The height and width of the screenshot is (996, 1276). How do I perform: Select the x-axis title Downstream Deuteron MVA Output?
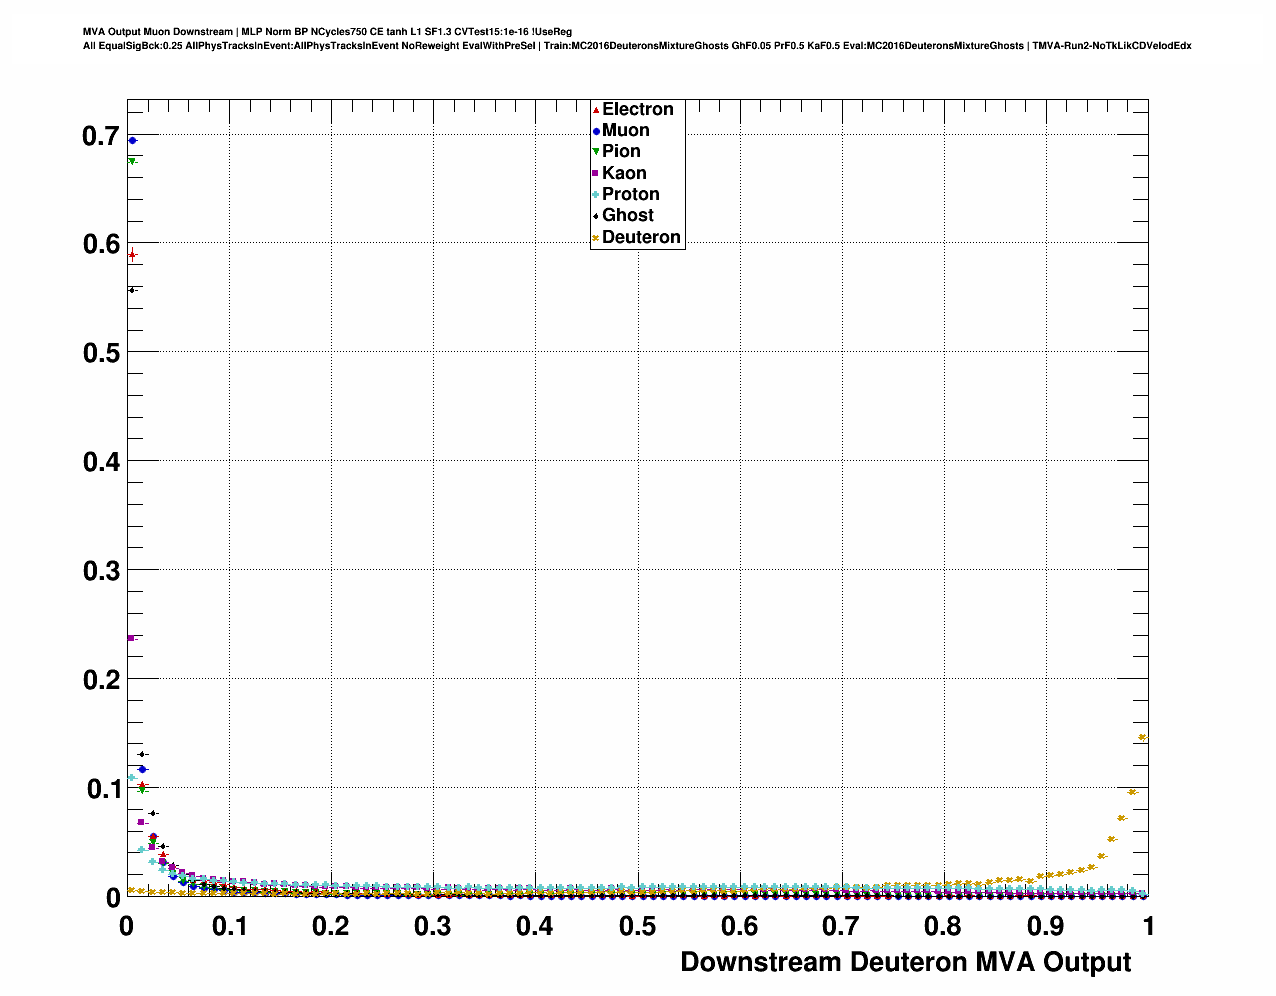(906, 962)
